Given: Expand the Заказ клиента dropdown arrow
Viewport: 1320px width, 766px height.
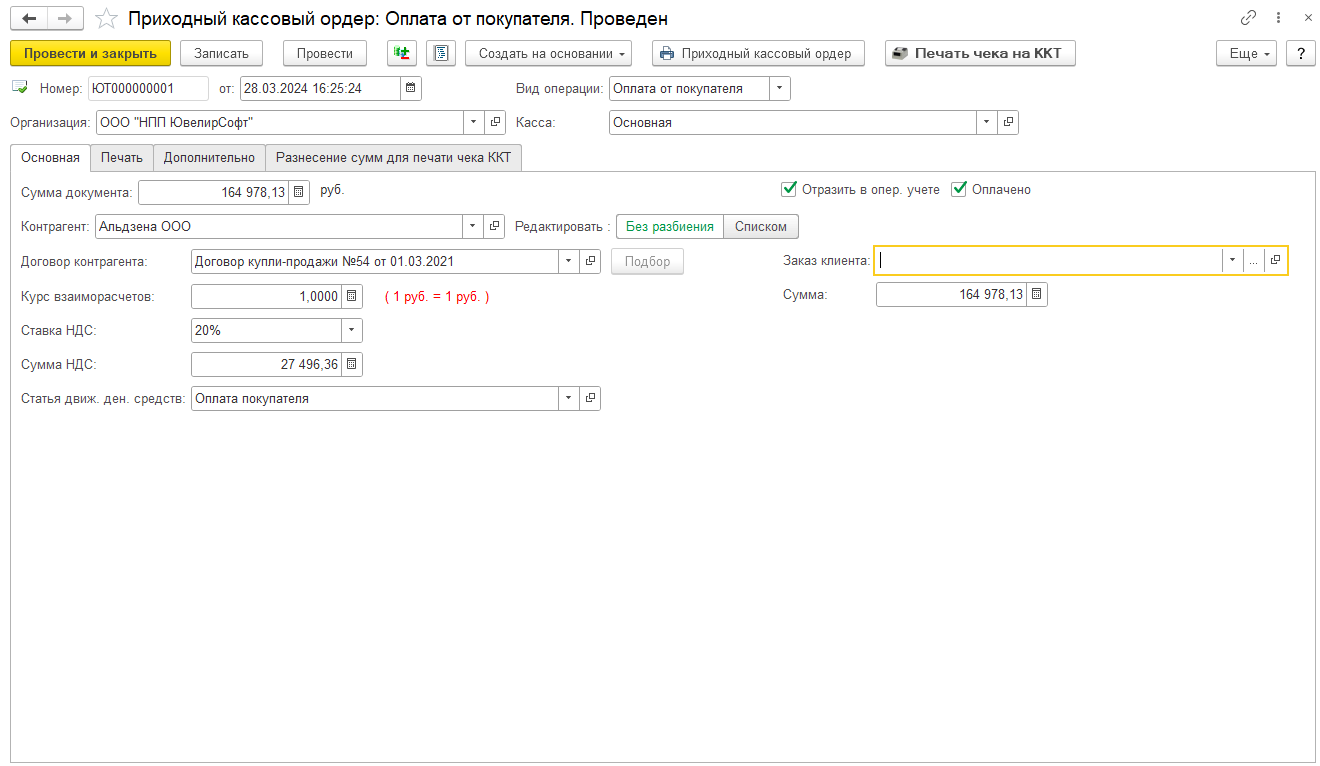Looking at the screenshot, I should pyautogui.click(x=1233, y=260).
